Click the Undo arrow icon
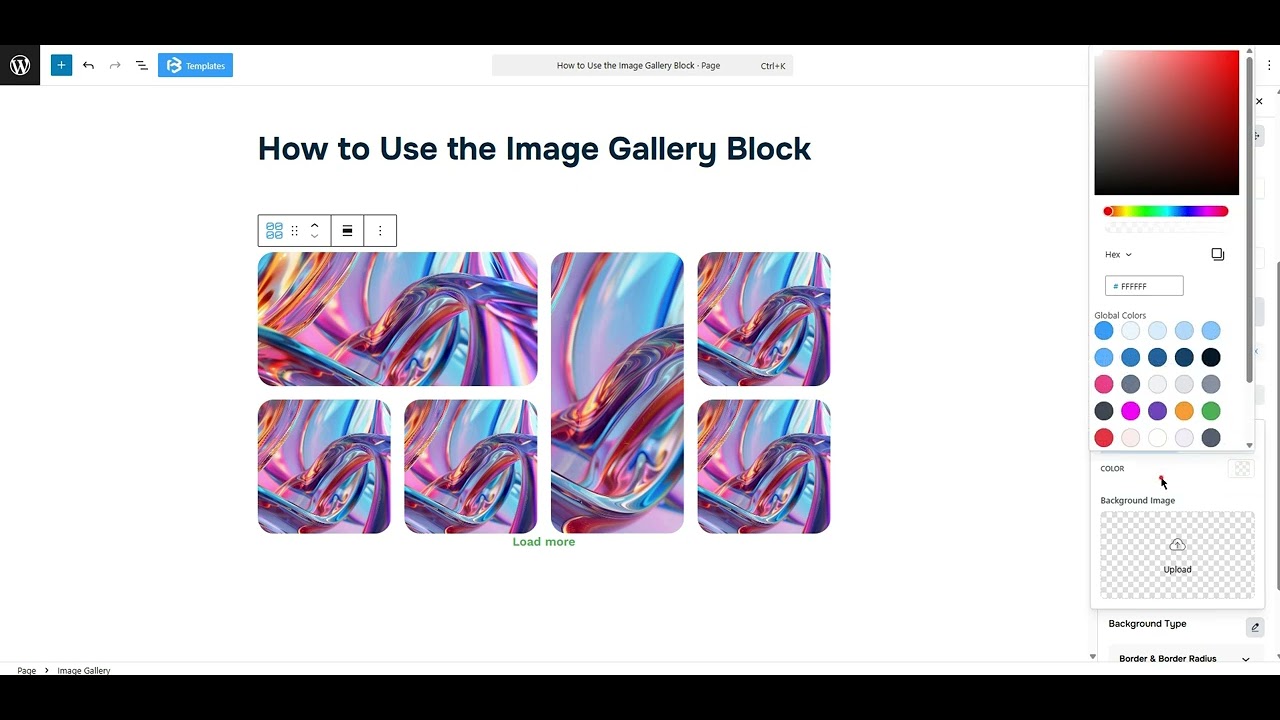Viewport: 1280px width, 720px height. coord(88,65)
